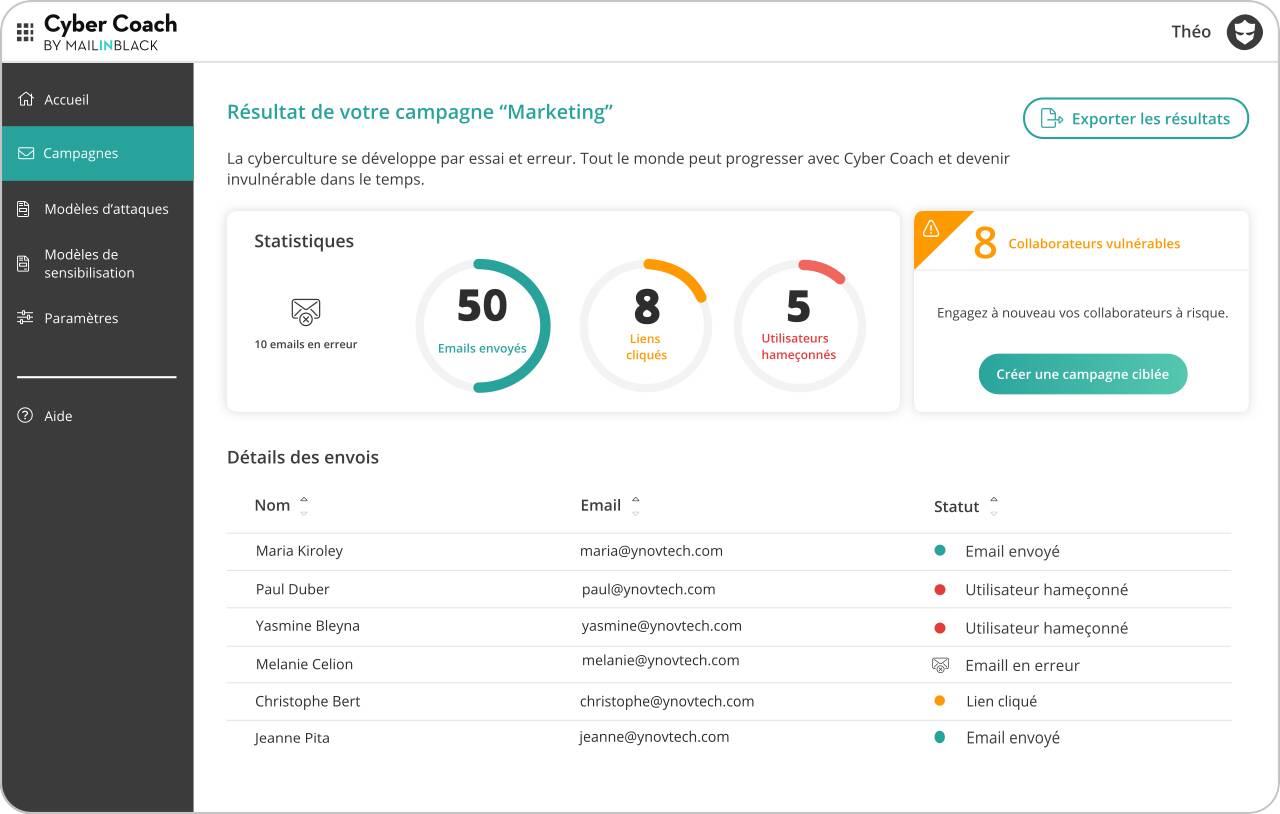Select the name Maria Kiroley
The height and width of the screenshot is (814, 1280).
[x=299, y=551]
